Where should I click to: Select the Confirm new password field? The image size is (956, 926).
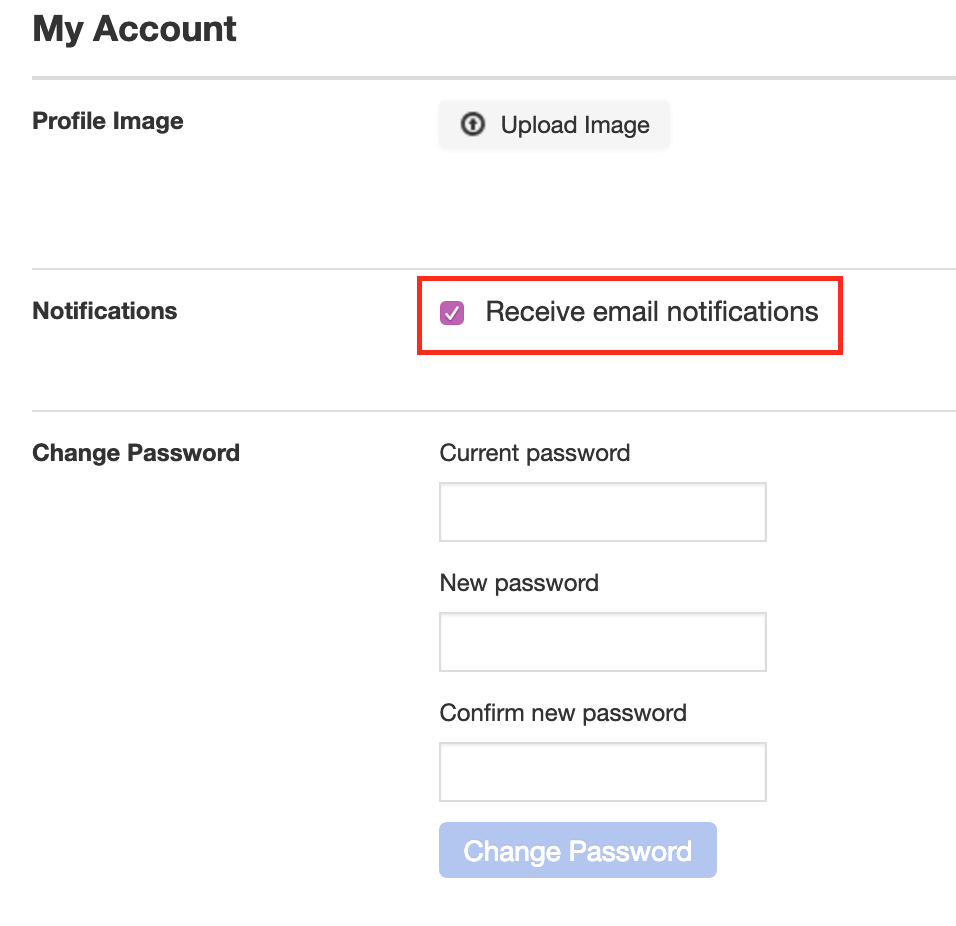pyautogui.click(x=602, y=772)
